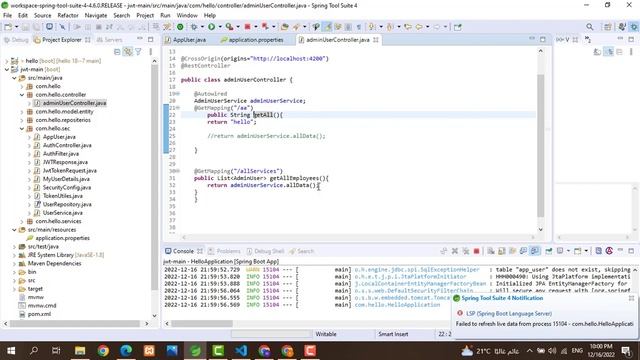The image size is (640, 360).
Task: Open Visual Studio Code from taskbar
Action: pos(241,351)
